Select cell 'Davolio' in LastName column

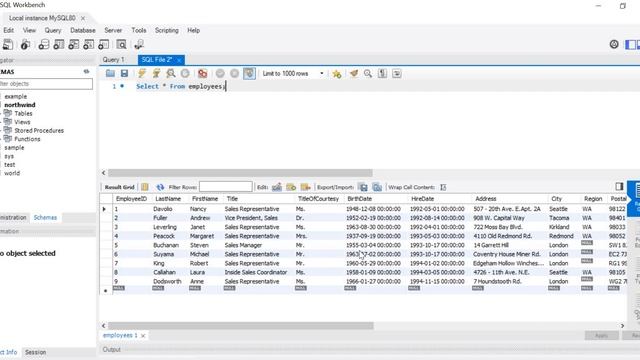[162, 209]
